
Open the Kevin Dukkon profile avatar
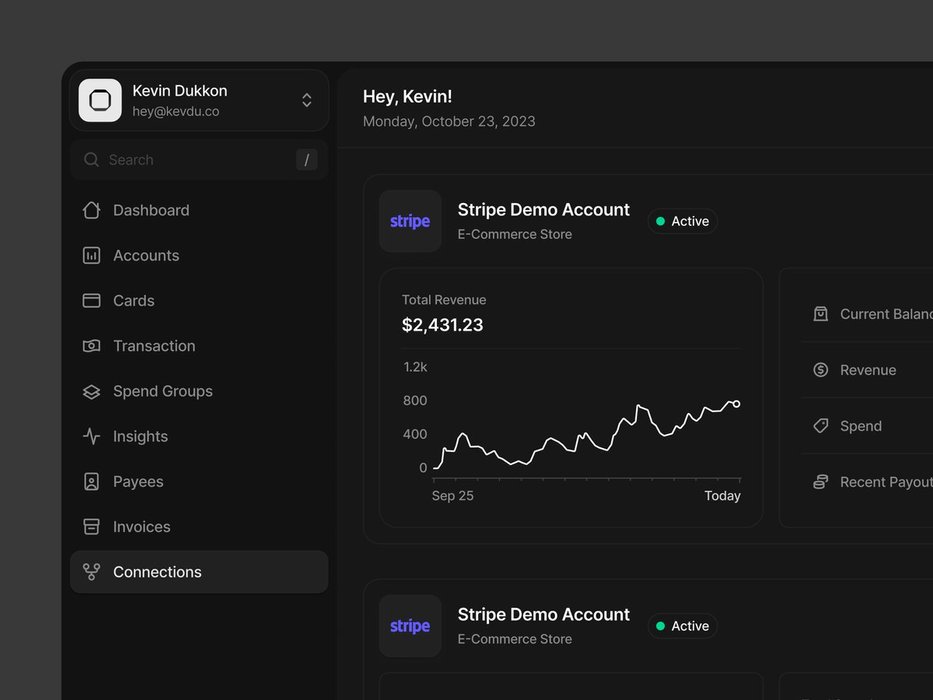point(100,100)
